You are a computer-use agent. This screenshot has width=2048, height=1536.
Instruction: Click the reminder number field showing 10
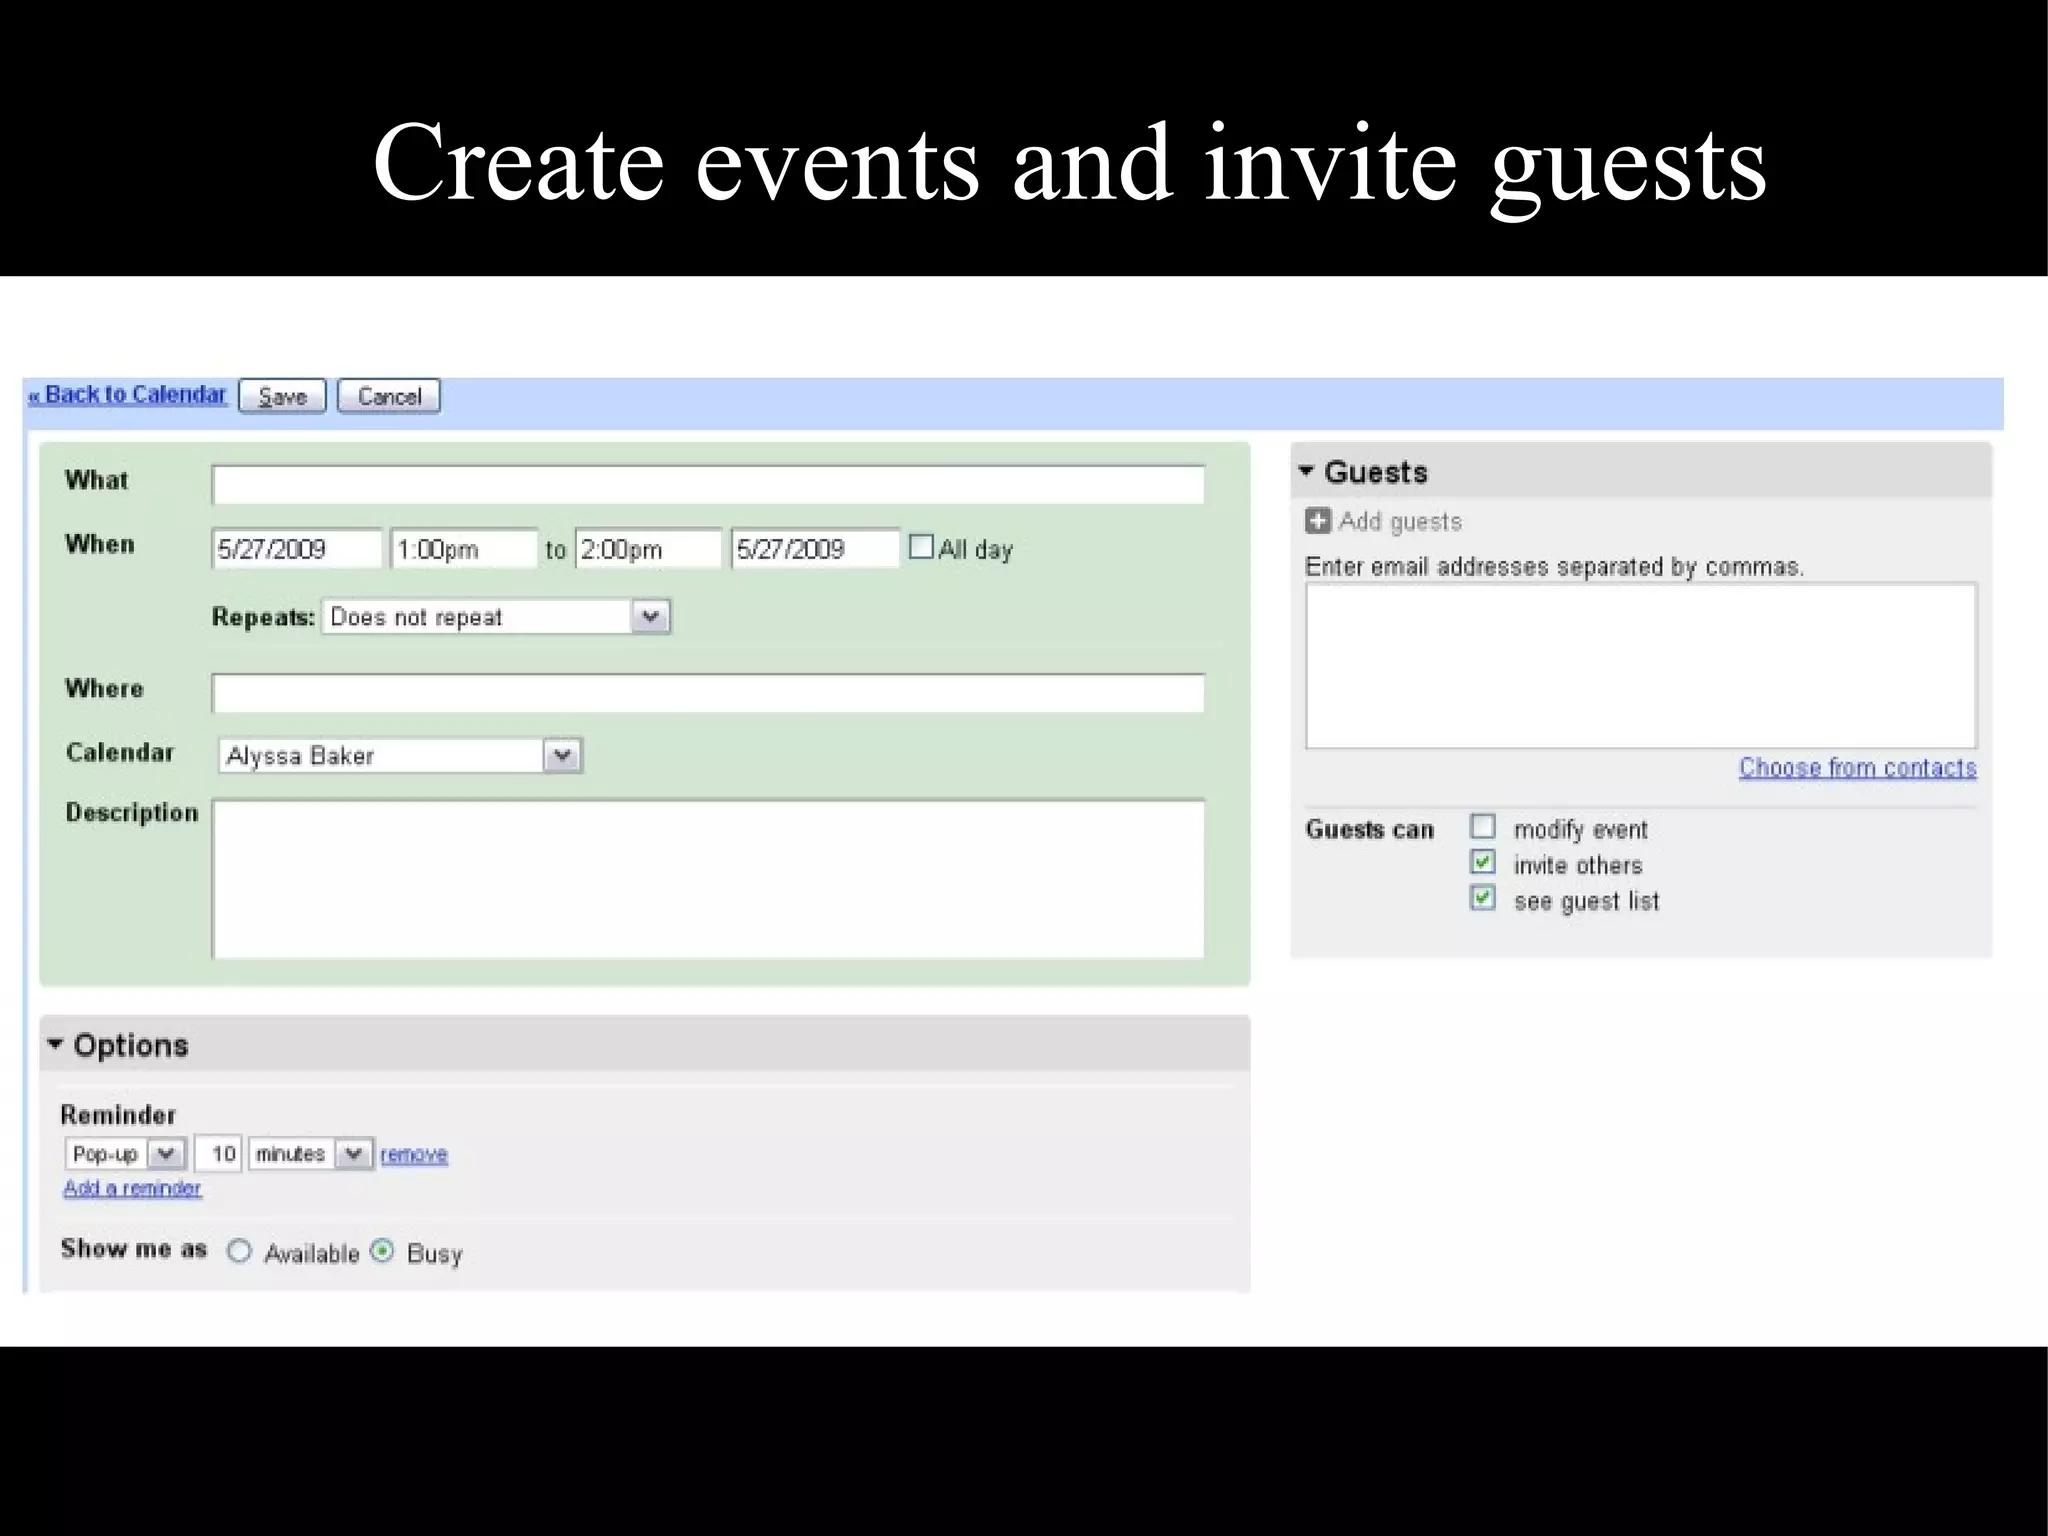coord(218,1154)
